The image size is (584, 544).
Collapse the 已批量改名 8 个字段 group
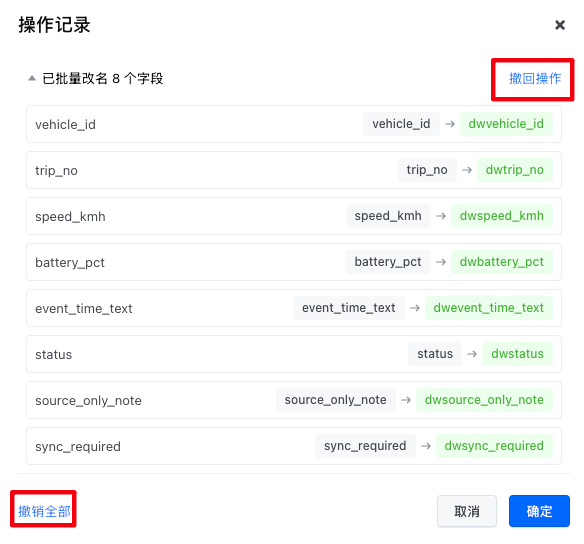[x=32, y=78]
